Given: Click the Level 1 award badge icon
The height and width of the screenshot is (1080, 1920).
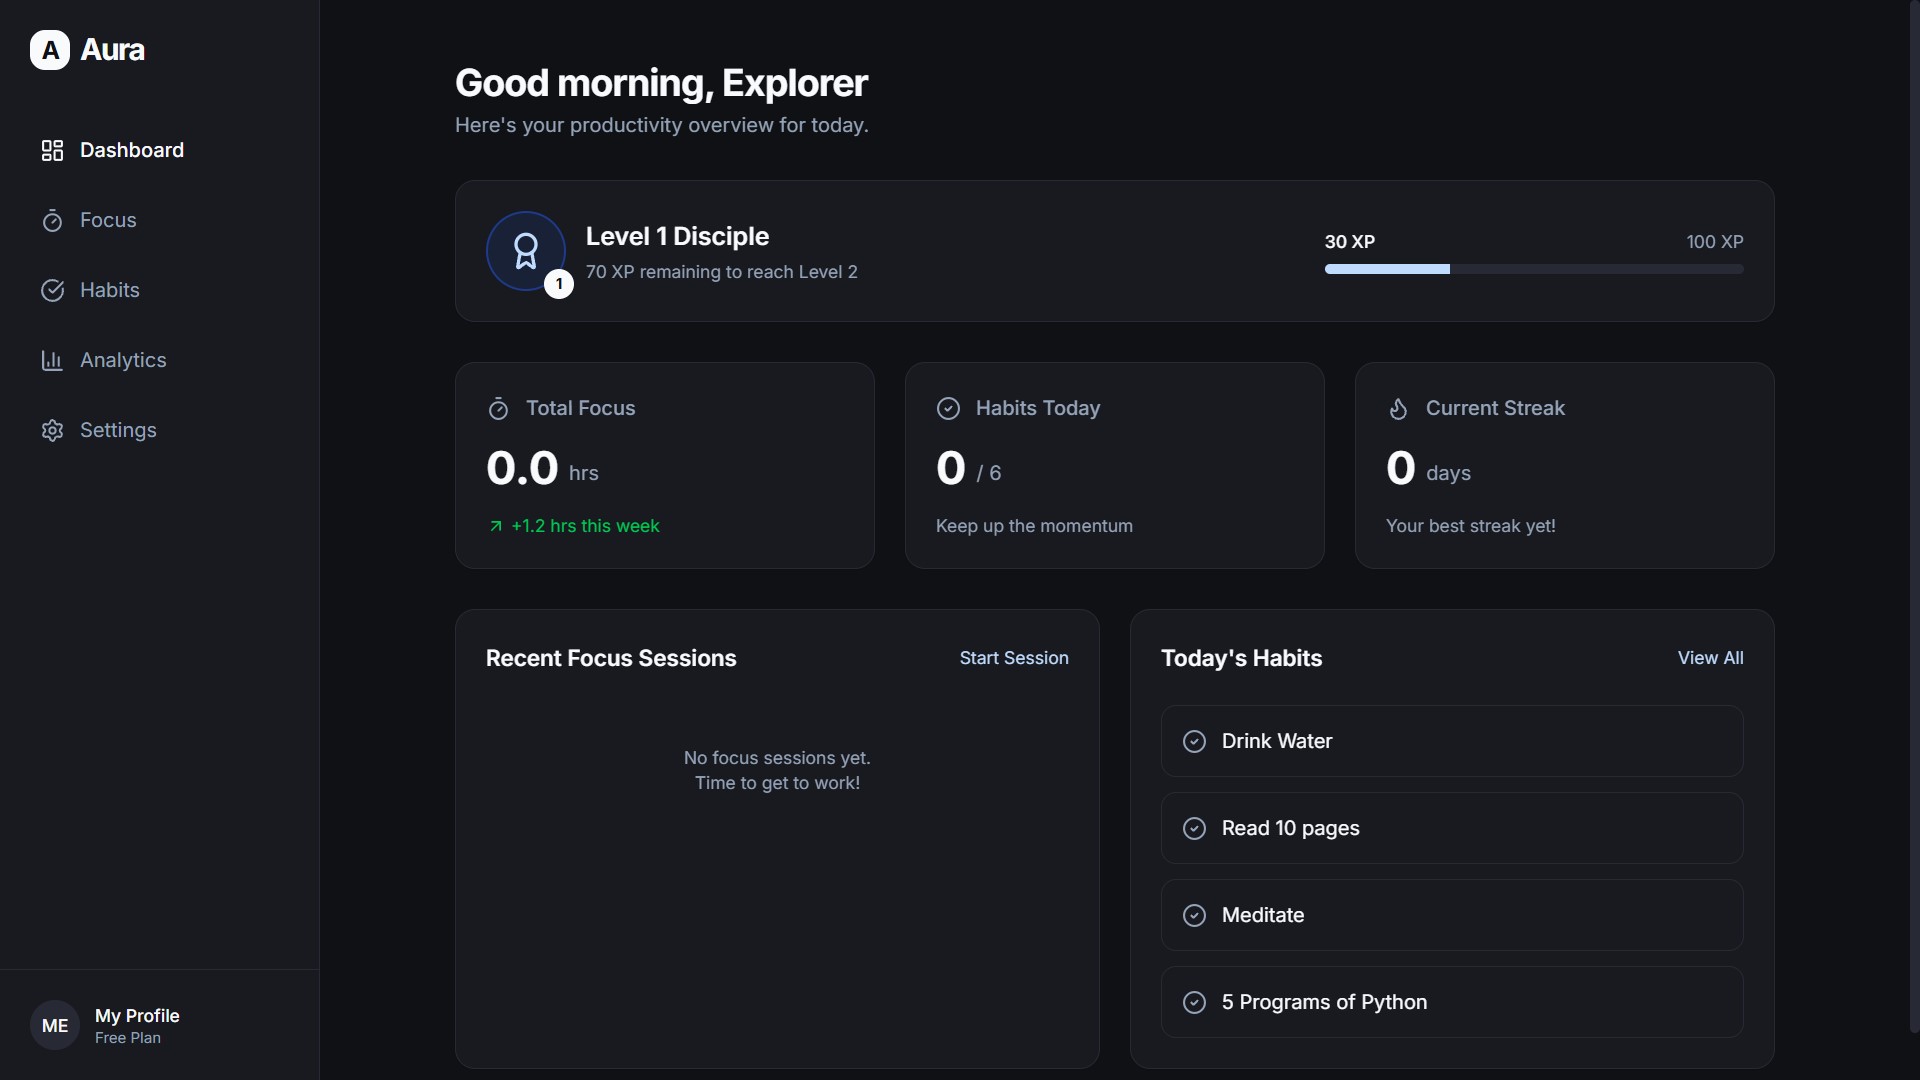Looking at the screenshot, I should 526,251.
